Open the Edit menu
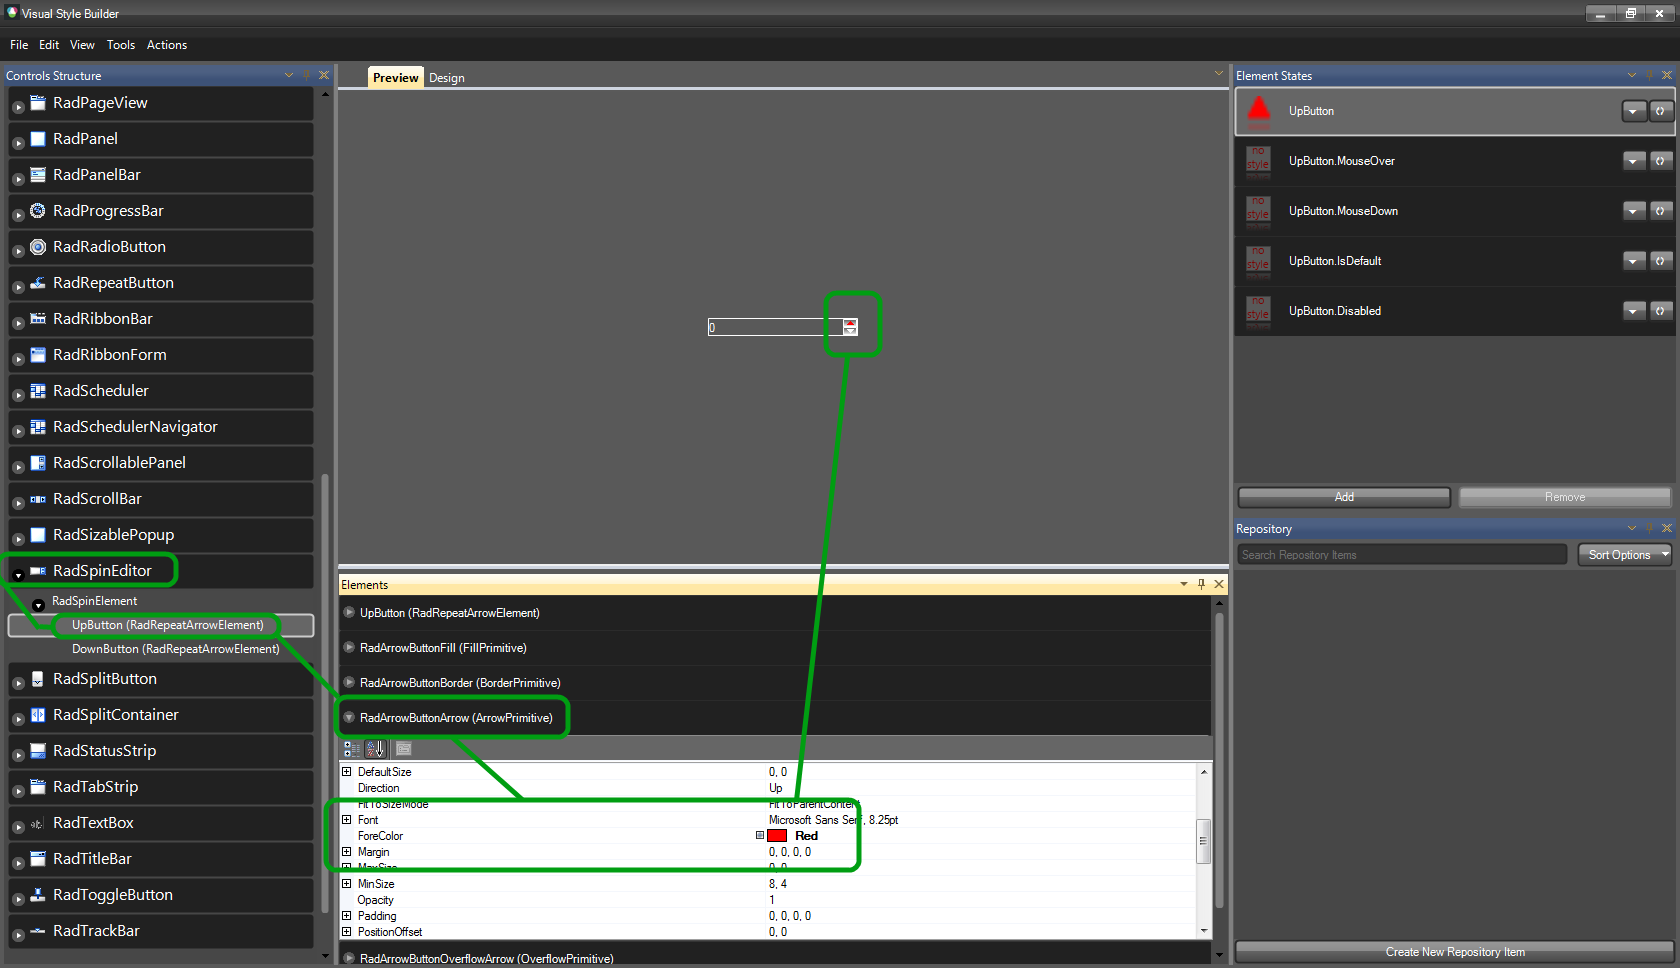1680x968 pixels. [x=49, y=45]
